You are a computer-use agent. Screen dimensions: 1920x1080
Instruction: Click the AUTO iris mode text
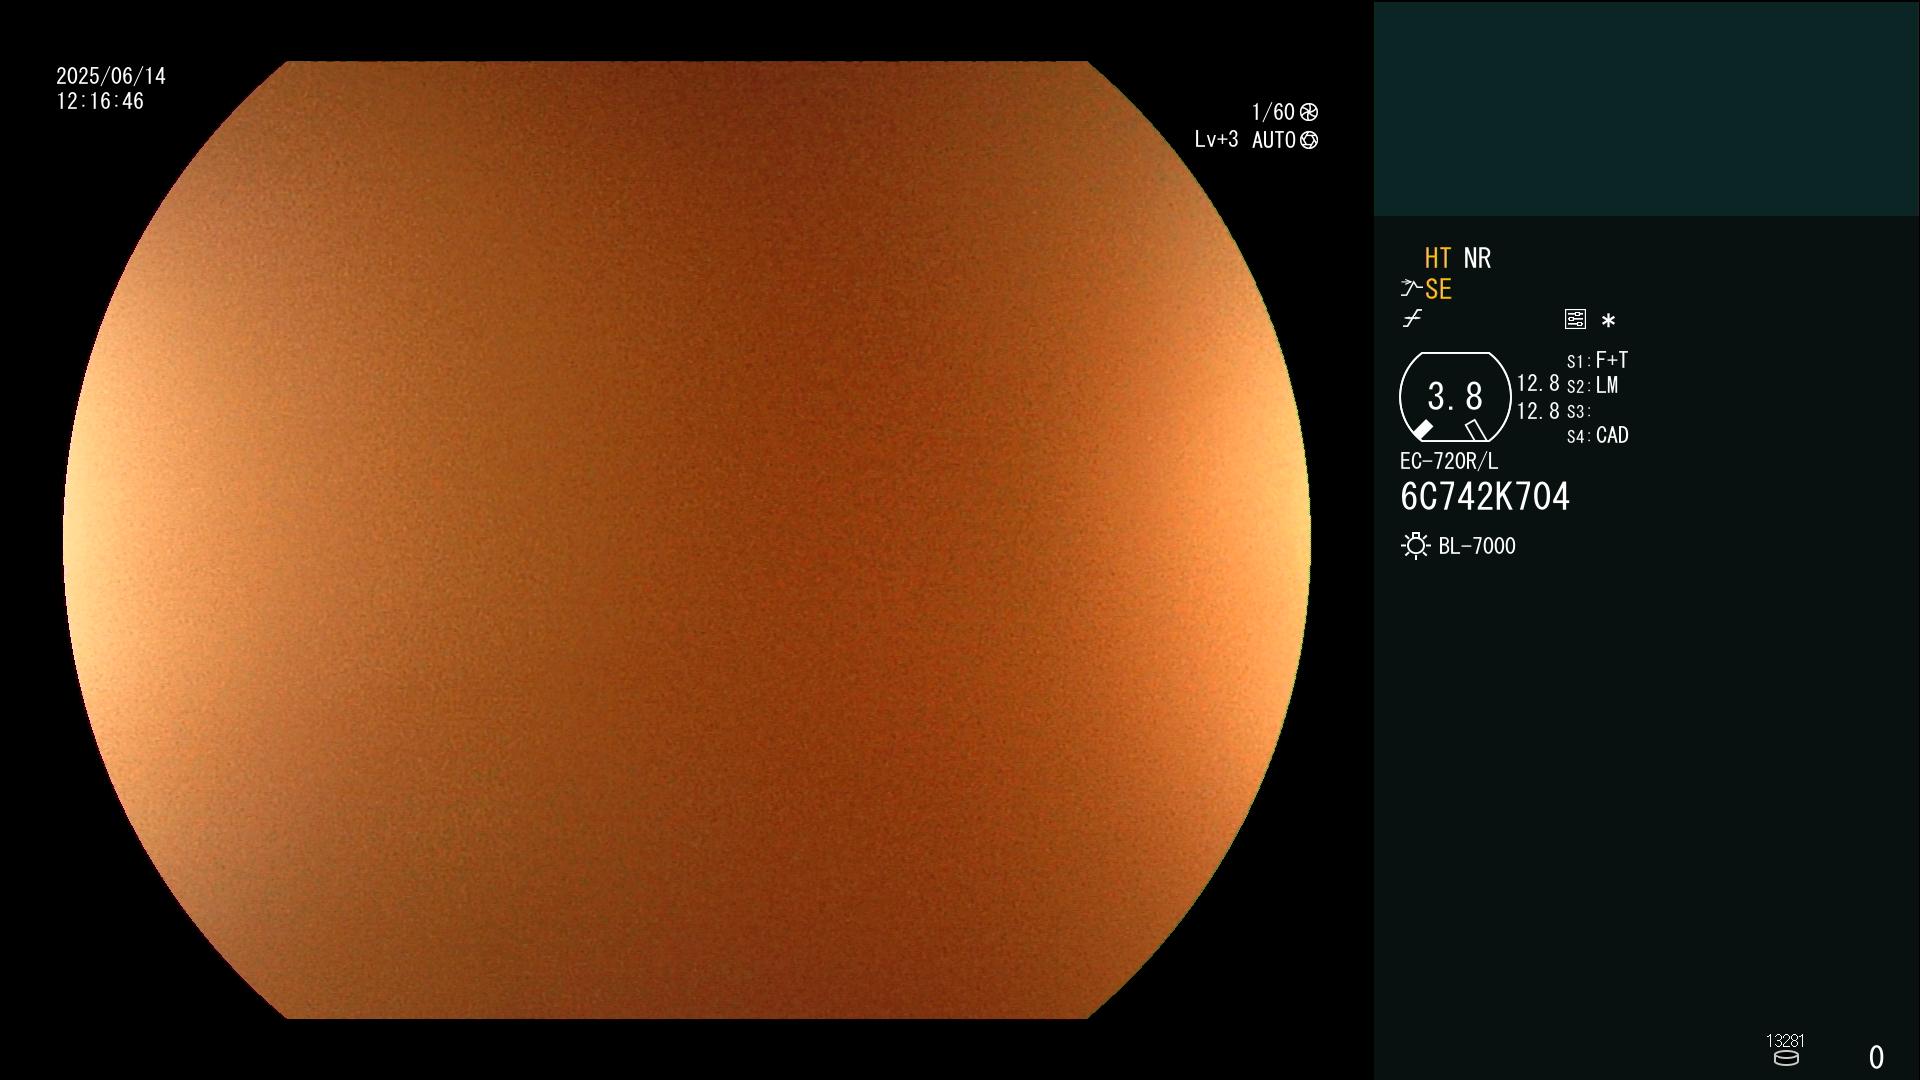(1273, 141)
